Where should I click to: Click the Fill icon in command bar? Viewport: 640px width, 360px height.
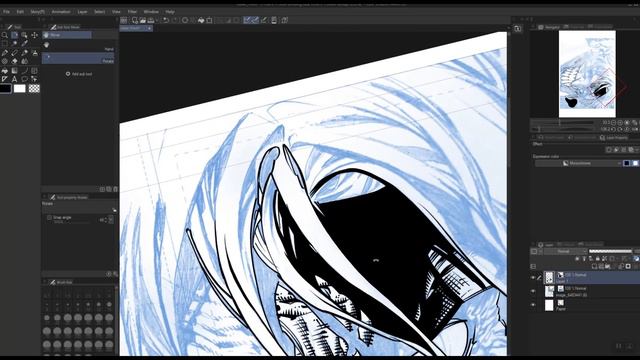[x=201, y=20]
